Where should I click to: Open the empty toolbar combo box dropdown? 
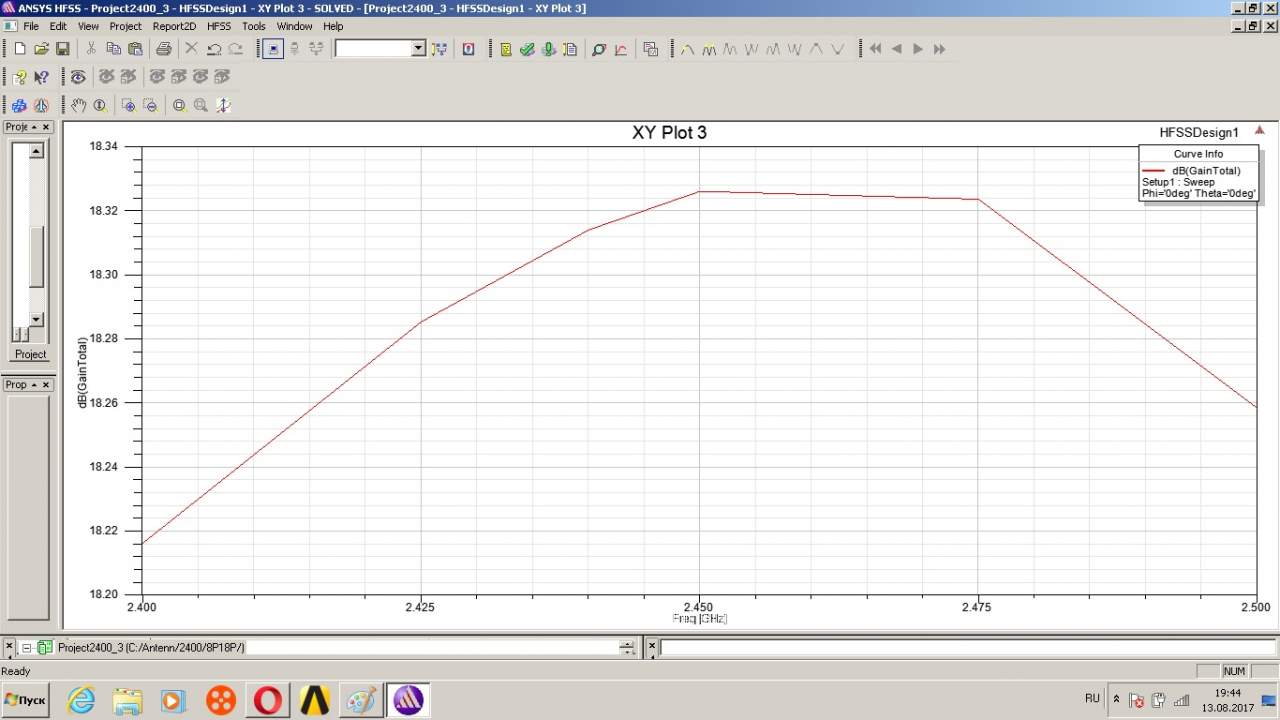click(418, 49)
